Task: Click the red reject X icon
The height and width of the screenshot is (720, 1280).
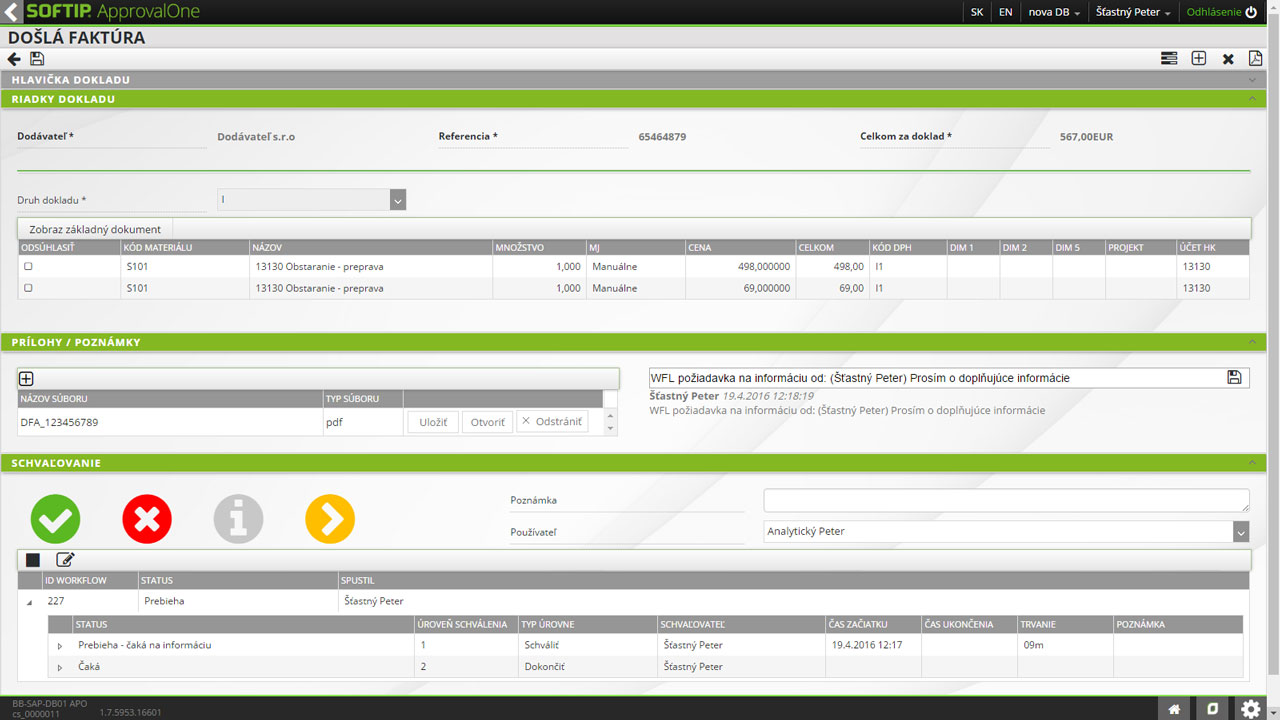Action: [147, 519]
